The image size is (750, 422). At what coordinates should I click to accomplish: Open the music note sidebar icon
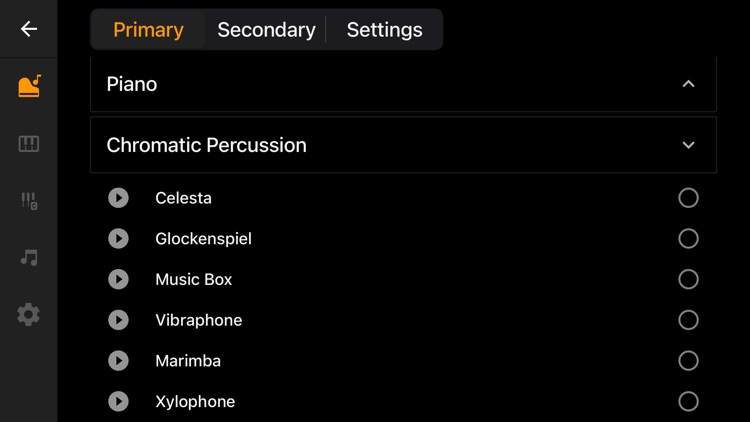click(29, 258)
